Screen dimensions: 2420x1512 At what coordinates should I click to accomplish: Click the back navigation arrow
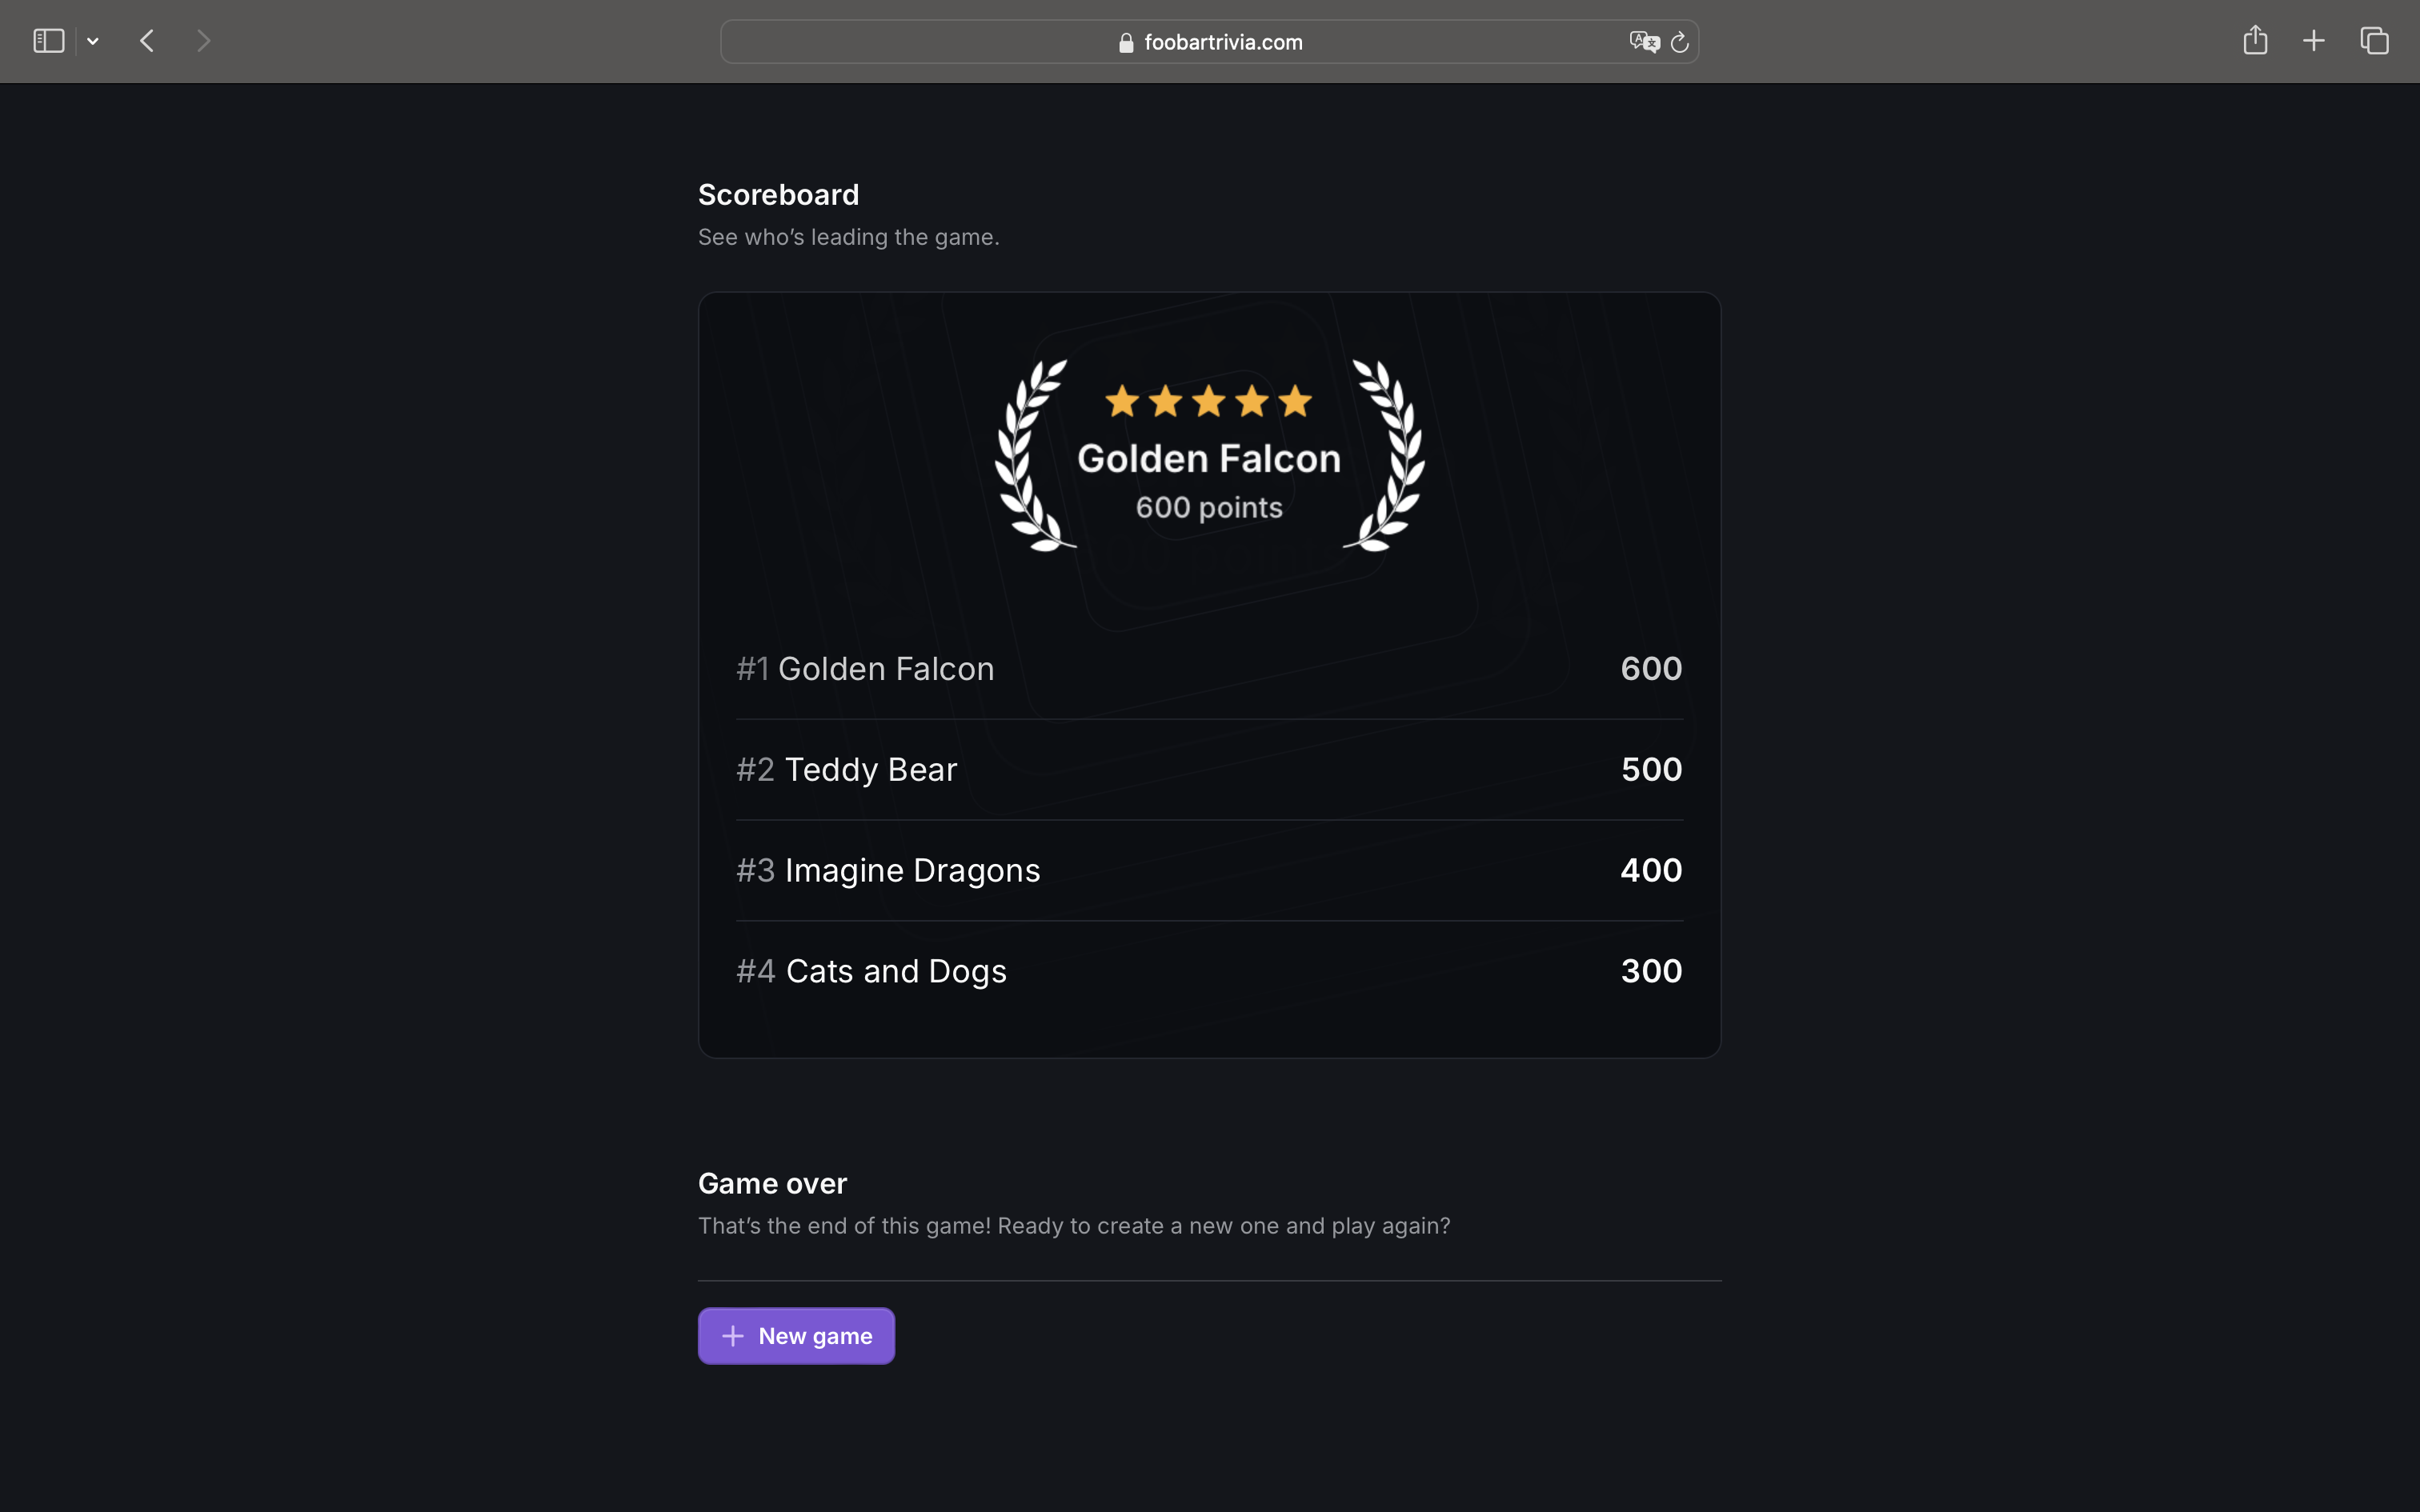(x=146, y=40)
